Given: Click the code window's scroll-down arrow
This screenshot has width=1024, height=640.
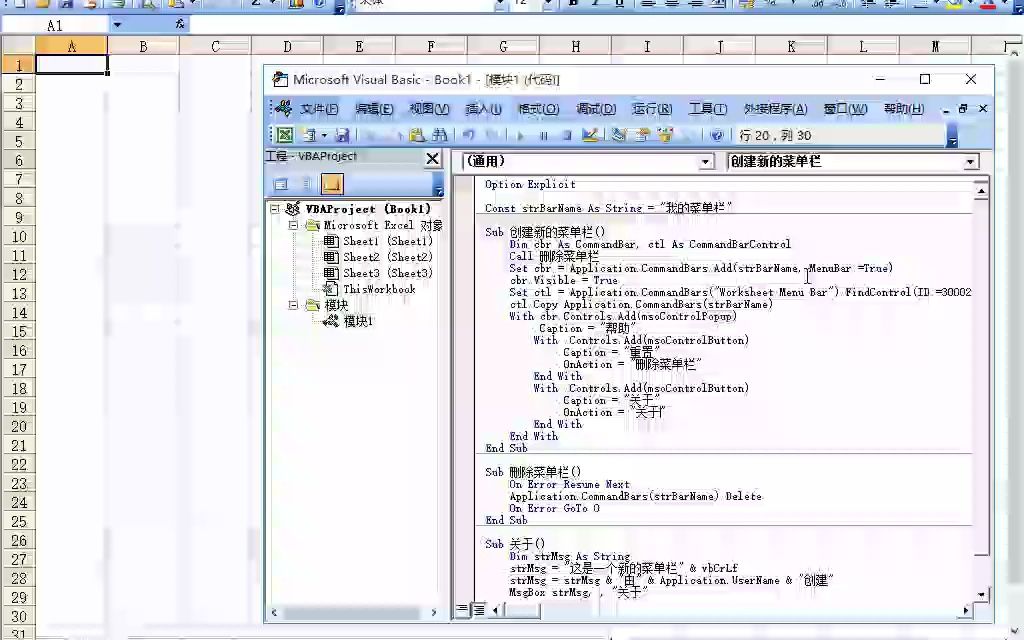Looking at the screenshot, I should [981, 595].
